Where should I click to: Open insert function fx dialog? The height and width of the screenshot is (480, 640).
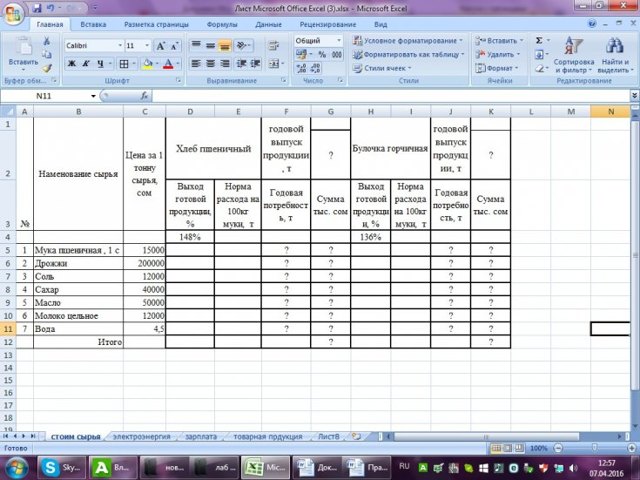pyautogui.click(x=144, y=96)
